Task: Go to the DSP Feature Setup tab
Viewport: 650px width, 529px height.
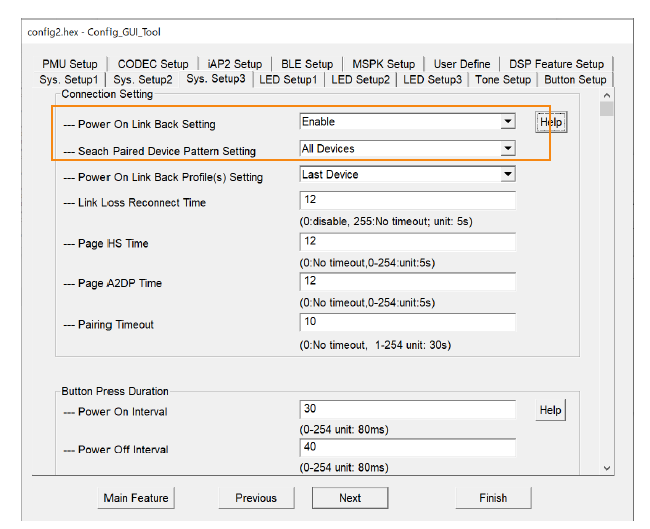Action: point(556,64)
